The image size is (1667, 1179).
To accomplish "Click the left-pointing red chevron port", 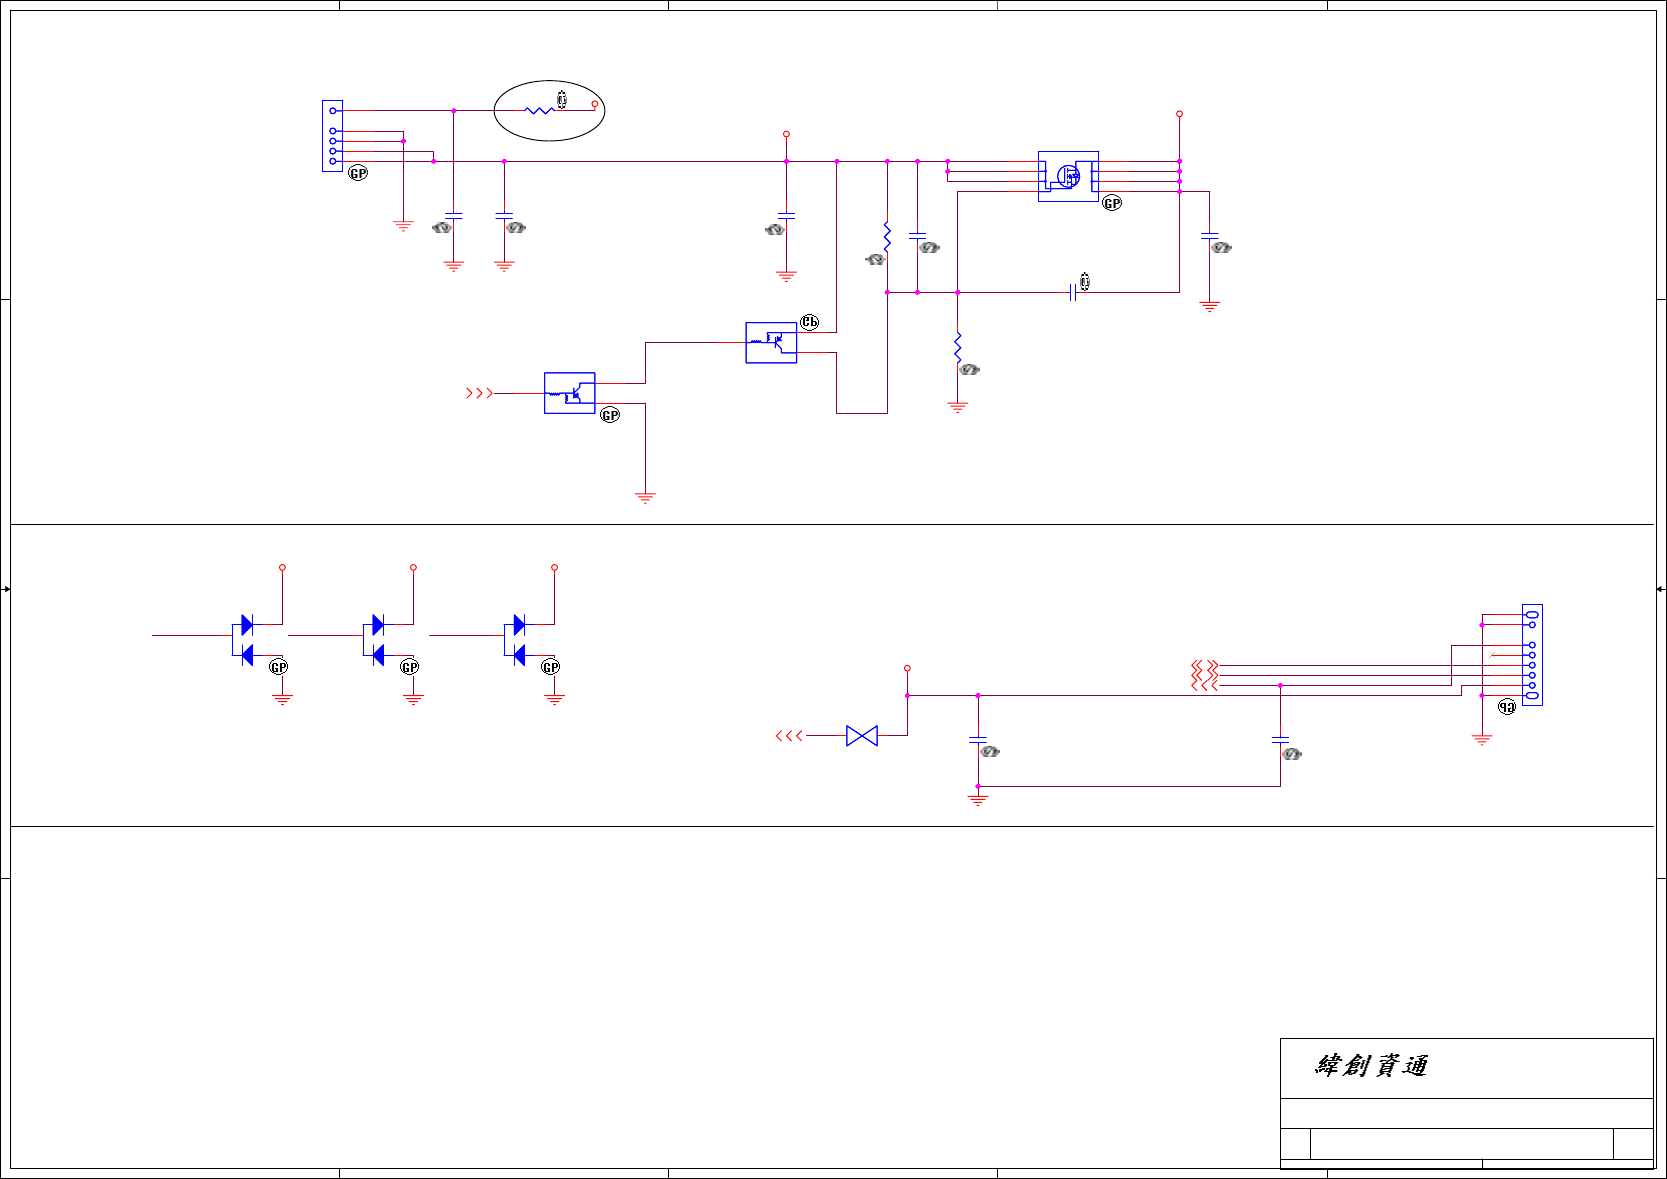I will pos(789,736).
